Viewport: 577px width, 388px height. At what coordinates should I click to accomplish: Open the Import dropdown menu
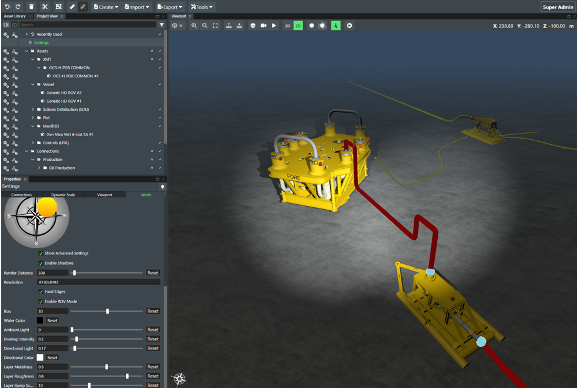coord(137,7)
